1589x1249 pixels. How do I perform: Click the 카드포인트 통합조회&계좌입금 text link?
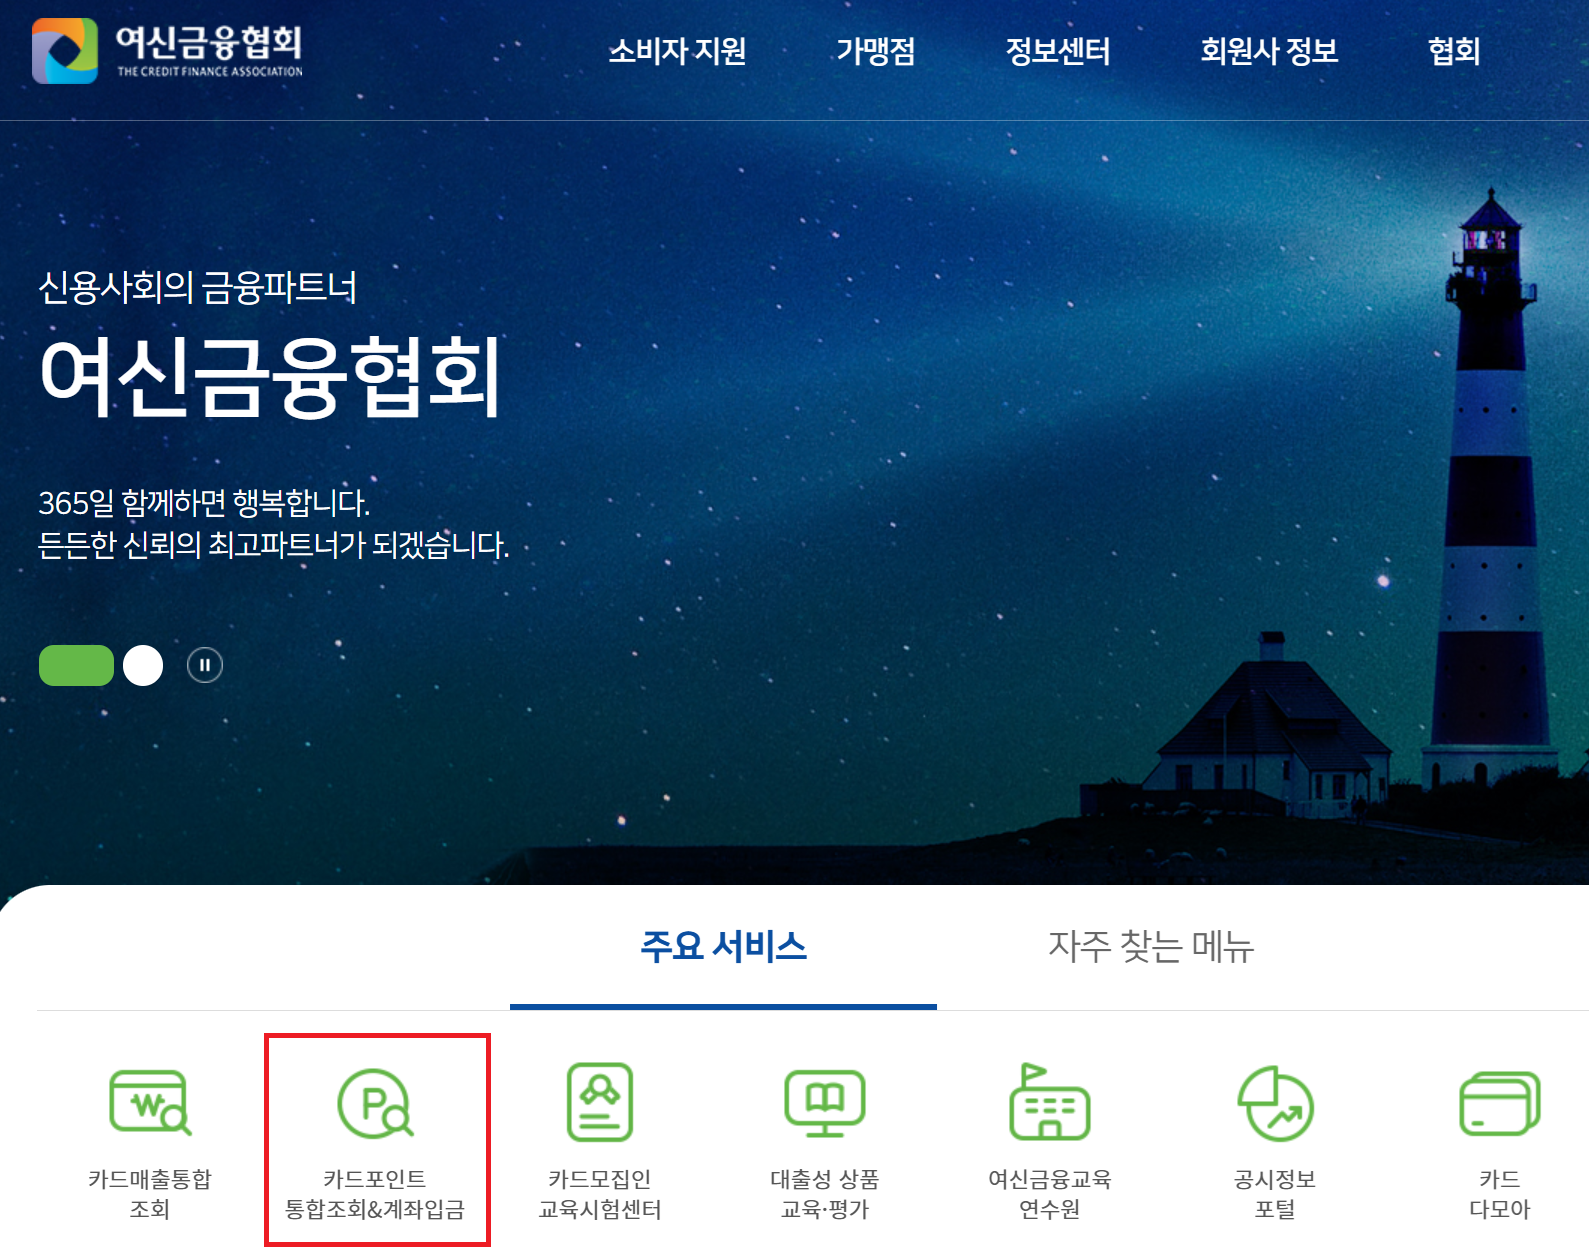(375, 1194)
